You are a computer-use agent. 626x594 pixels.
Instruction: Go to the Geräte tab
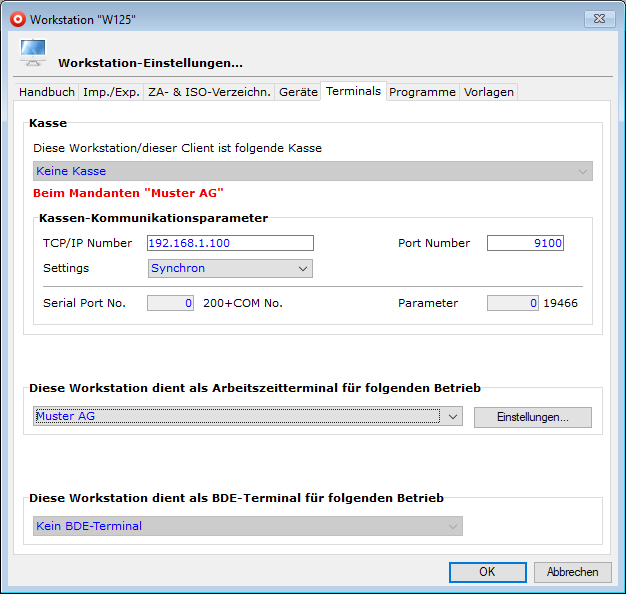(298, 92)
